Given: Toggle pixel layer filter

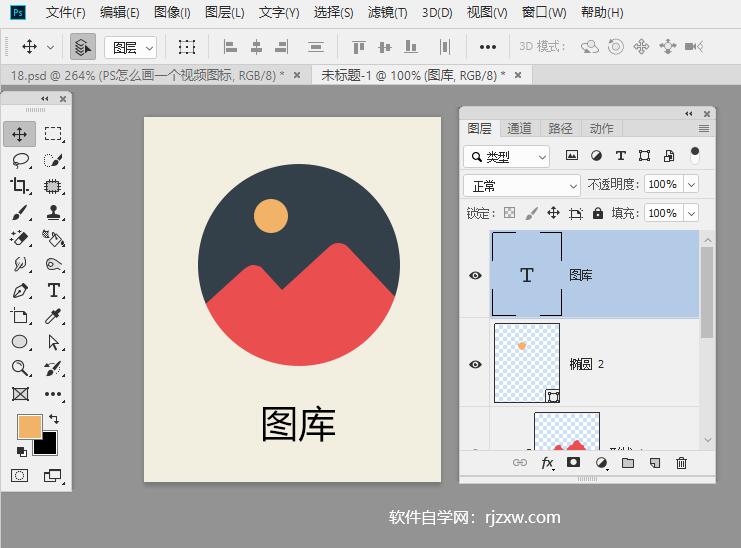Looking at the screenshot, I should point(572,155).
